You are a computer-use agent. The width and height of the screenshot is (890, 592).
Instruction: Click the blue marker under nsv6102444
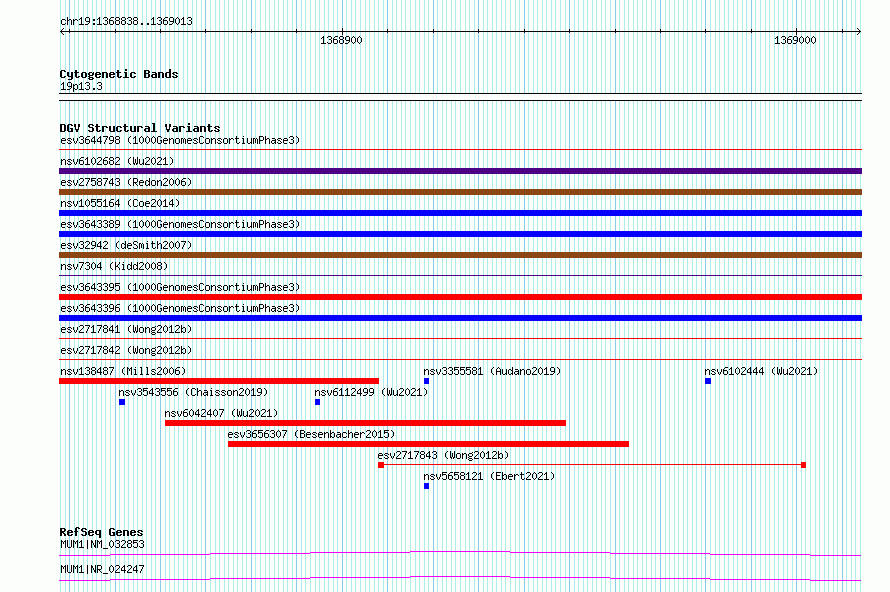click(x=708, y=381)
